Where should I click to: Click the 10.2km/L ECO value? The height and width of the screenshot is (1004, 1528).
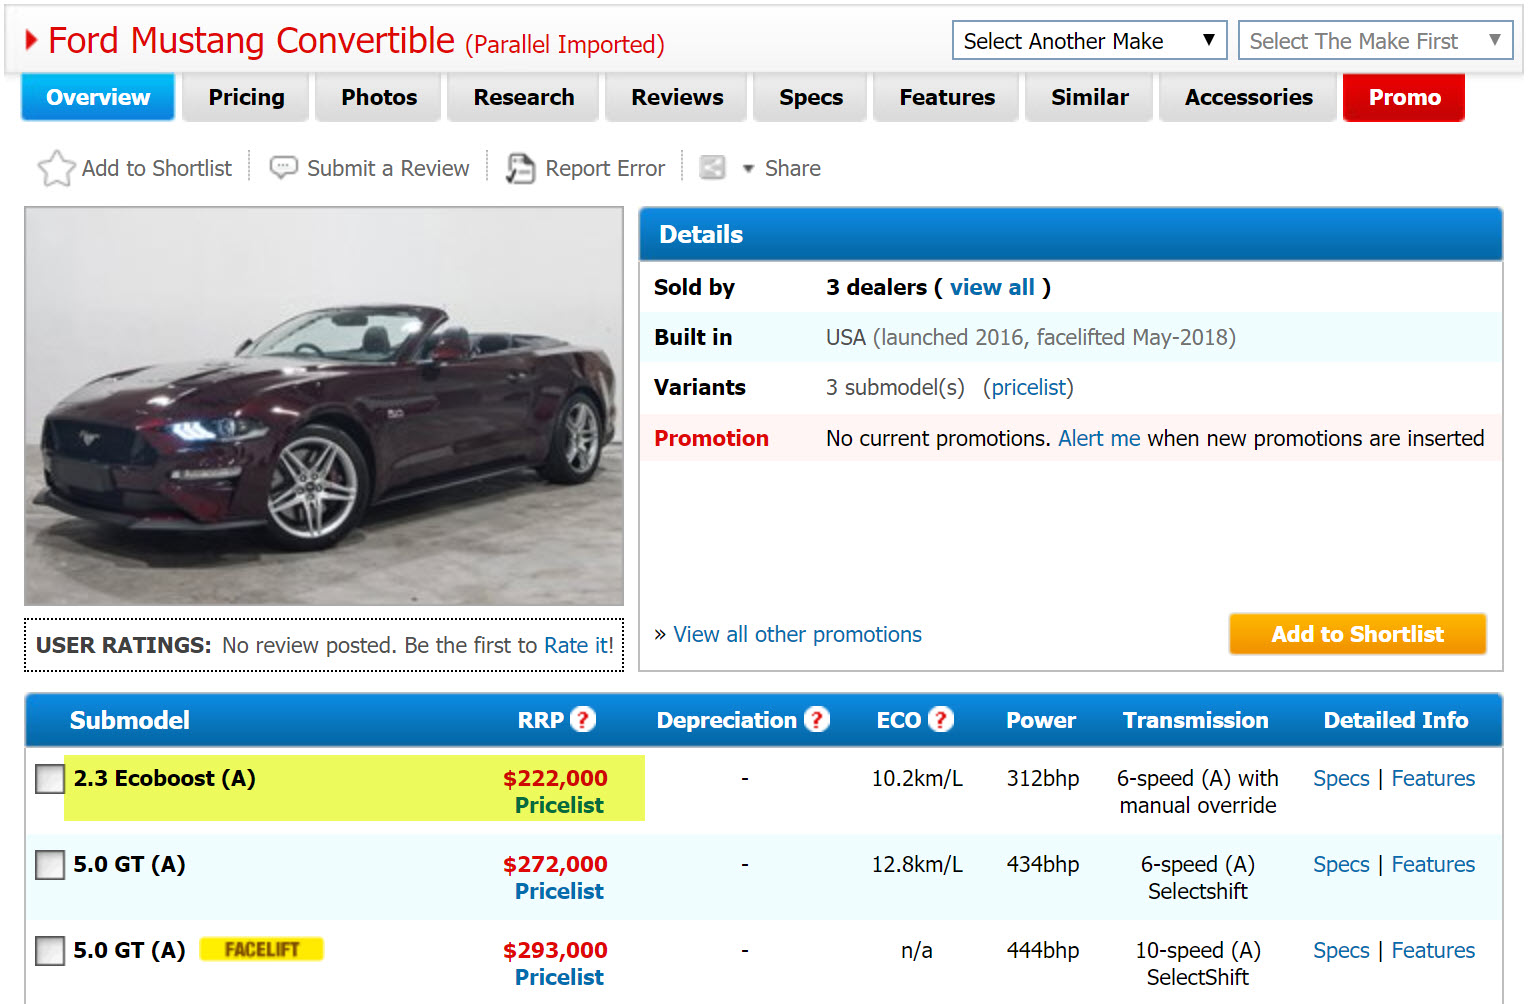pyautogui.click(x=917, y=778)
